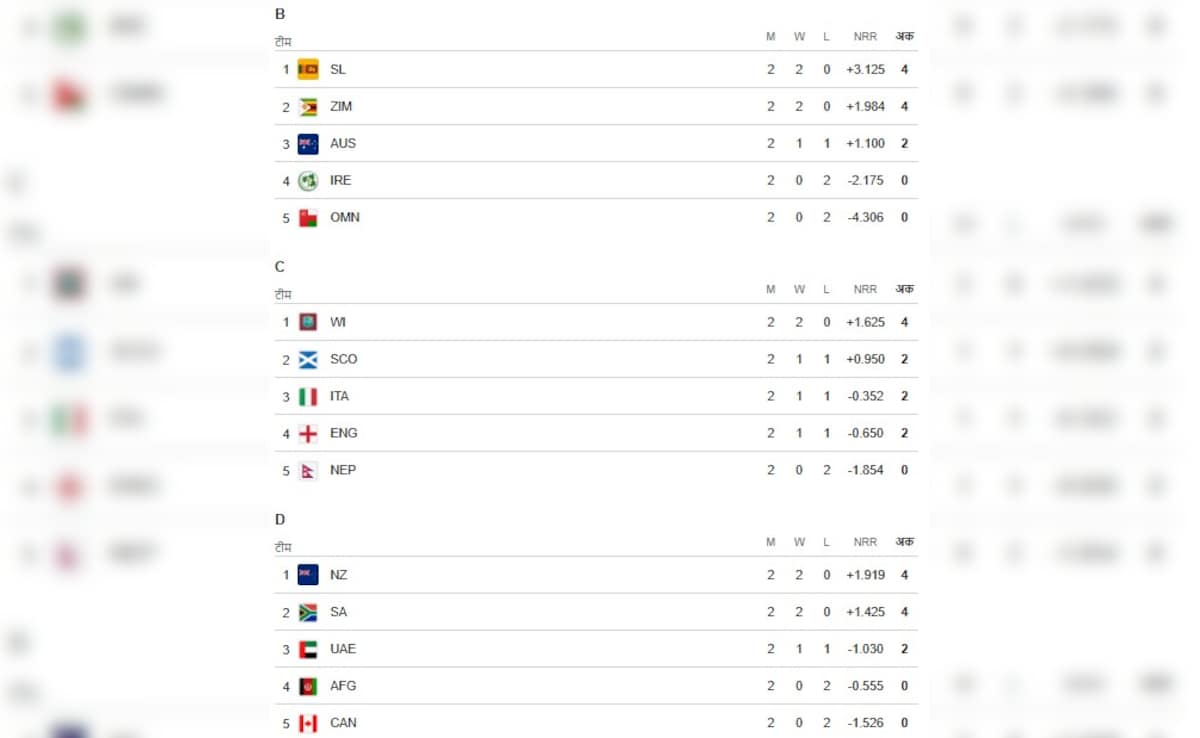This screenshot has height=738, width=1200.
Task: Click the Afghanistan flag icon
Action: click(x=308, y=686)
